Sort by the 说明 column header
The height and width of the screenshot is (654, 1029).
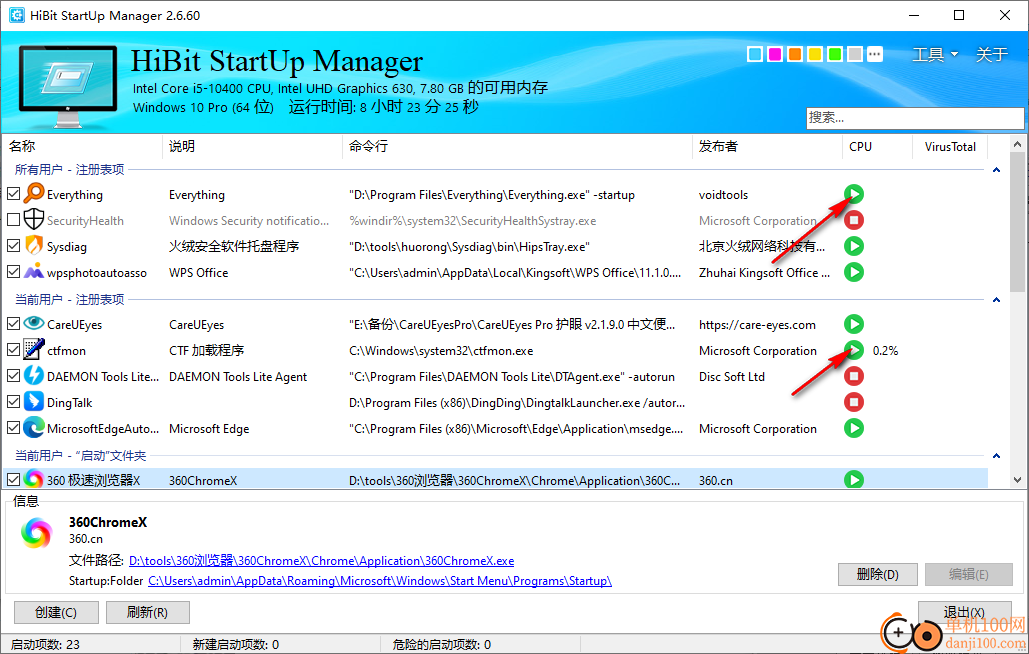point(252,146)
